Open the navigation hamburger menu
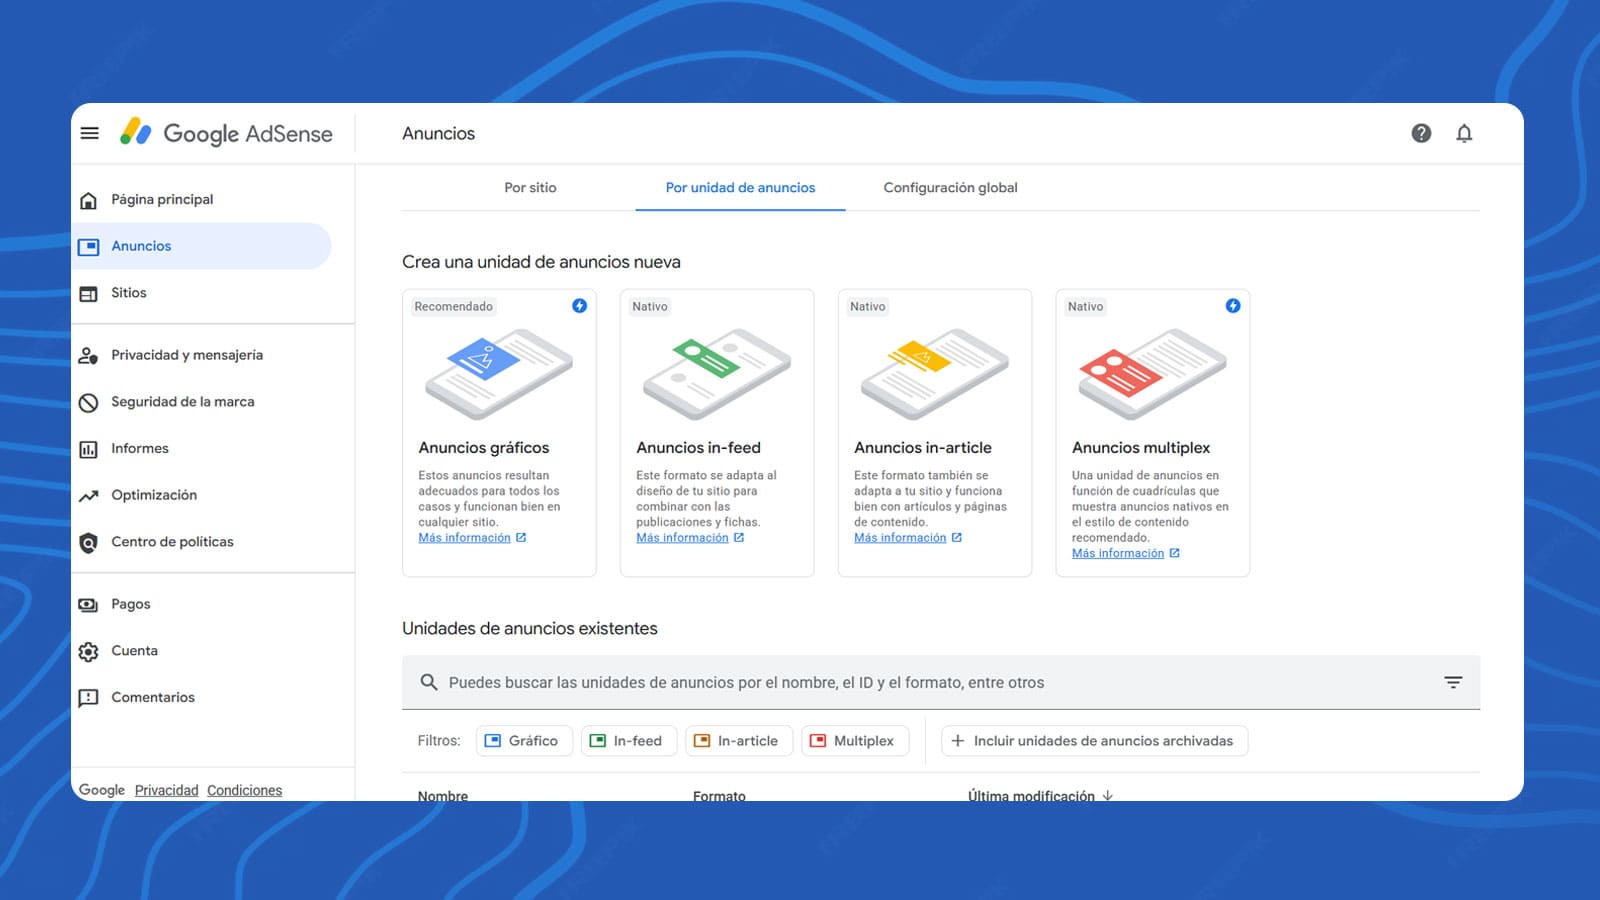The image size is (1600, 900). [x=90, y=133]
